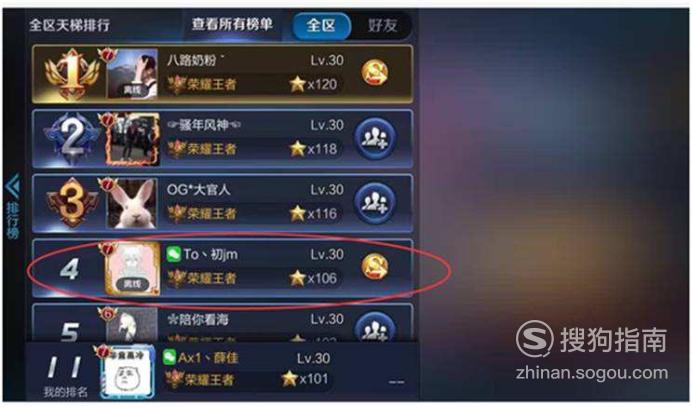Click 全区天梯排行 title

[x=70, y=25]
